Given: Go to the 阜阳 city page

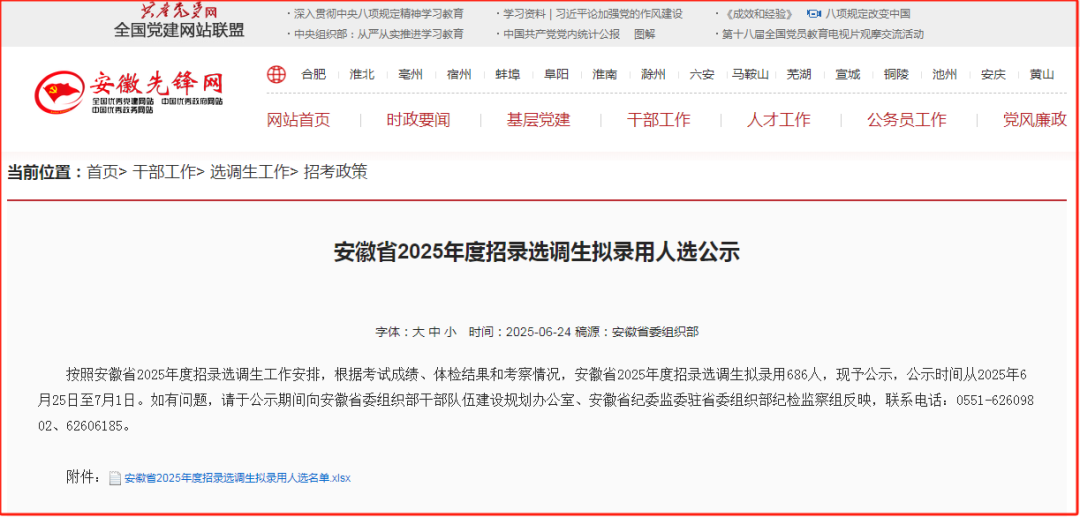Looking at the screenshot, I should point(556,74).
